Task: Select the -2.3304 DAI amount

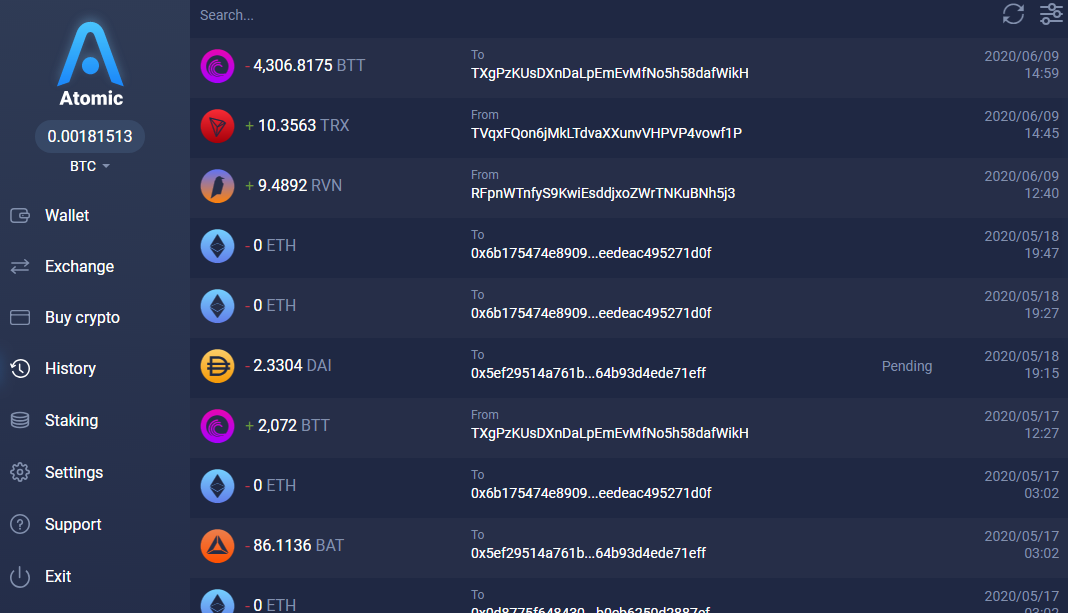Action: click(288, 365)
